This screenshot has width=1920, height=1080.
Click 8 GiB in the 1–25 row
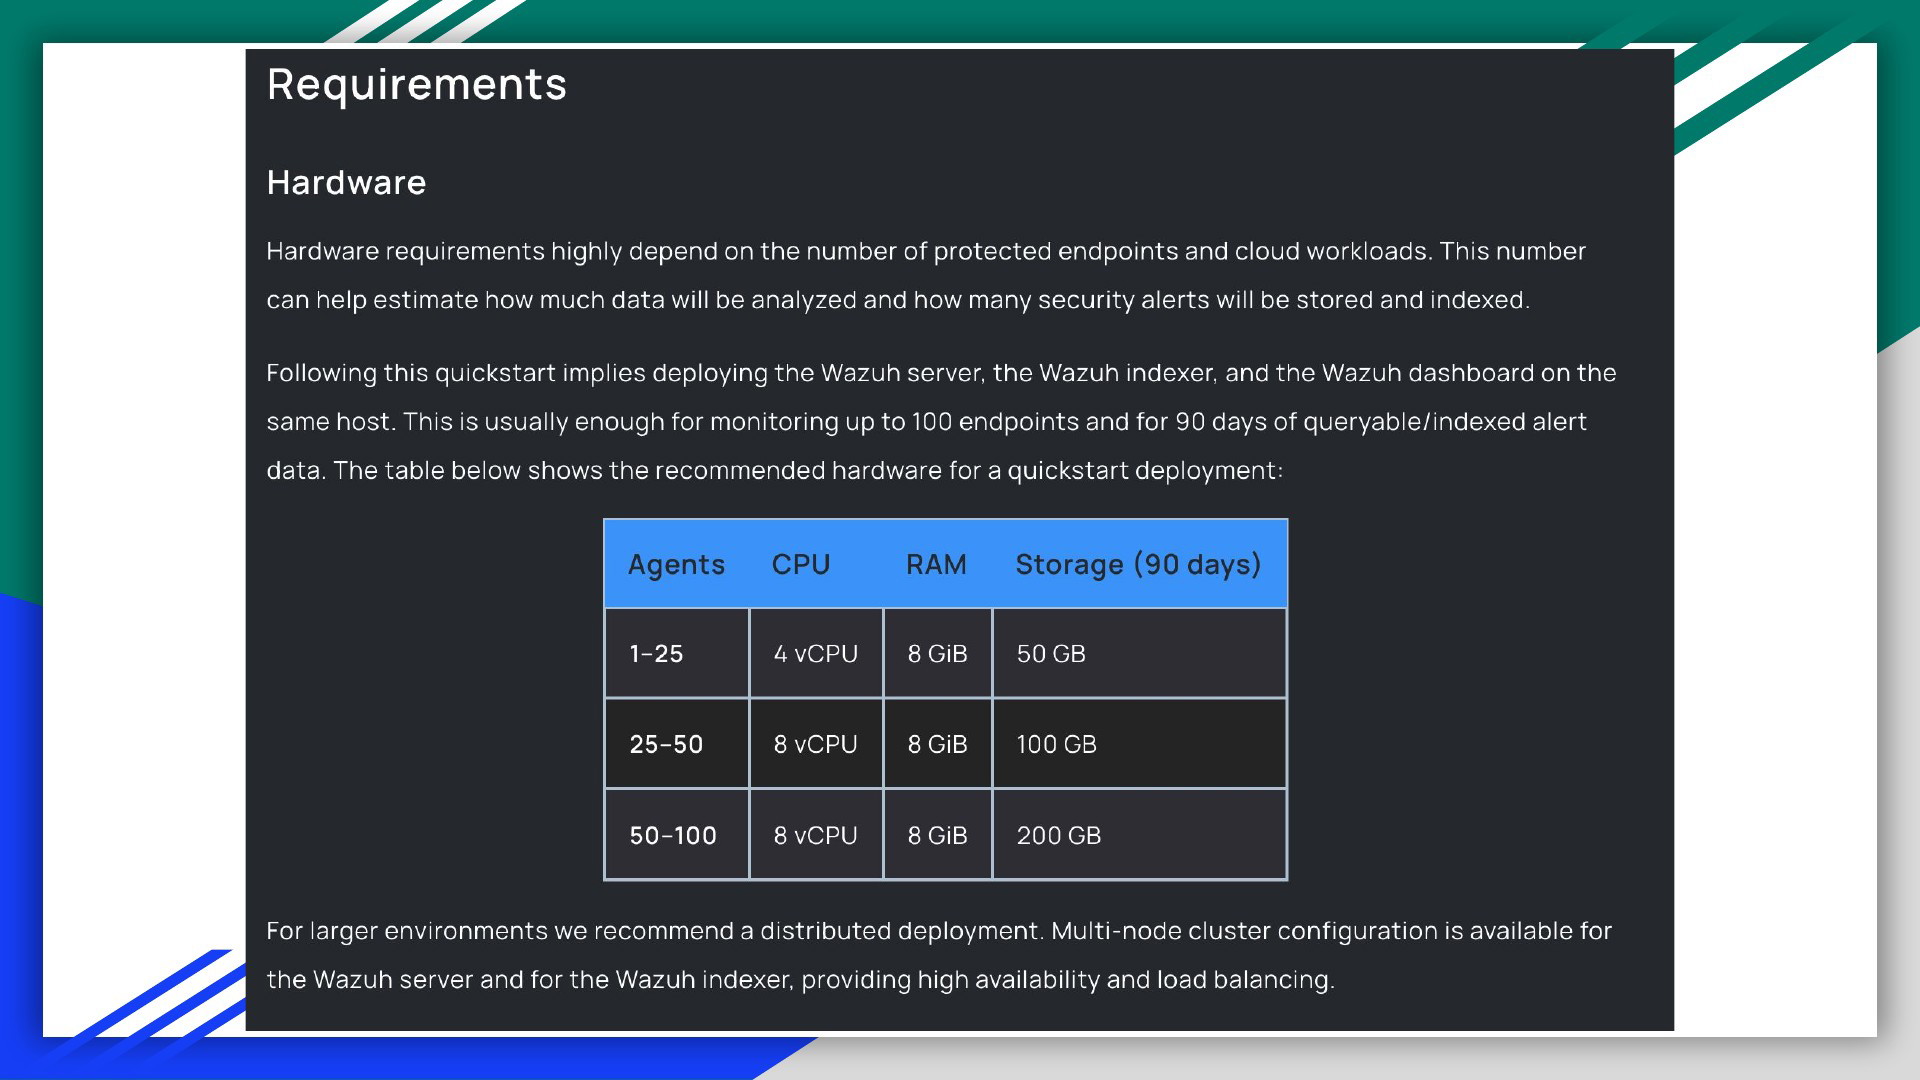pyautogui.click(x=937, y=654)
